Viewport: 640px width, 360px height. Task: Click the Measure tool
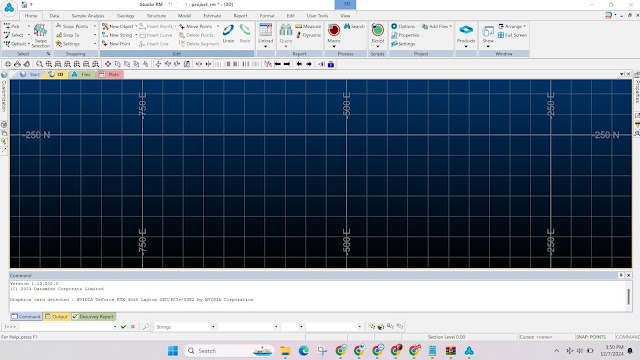click(x=308, y=26)
